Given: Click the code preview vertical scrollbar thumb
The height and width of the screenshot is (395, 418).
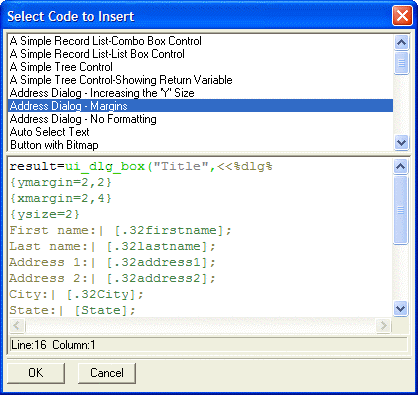Looking at the screenshot, I should tap(400, 210).
